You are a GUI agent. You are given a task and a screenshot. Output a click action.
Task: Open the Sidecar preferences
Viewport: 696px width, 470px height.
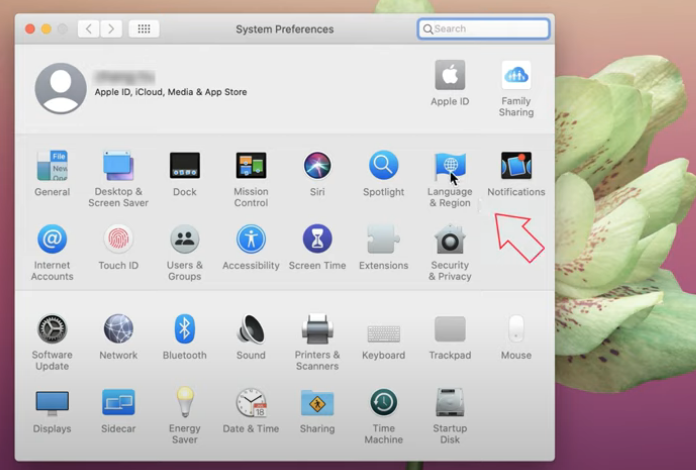coord(118,403)
